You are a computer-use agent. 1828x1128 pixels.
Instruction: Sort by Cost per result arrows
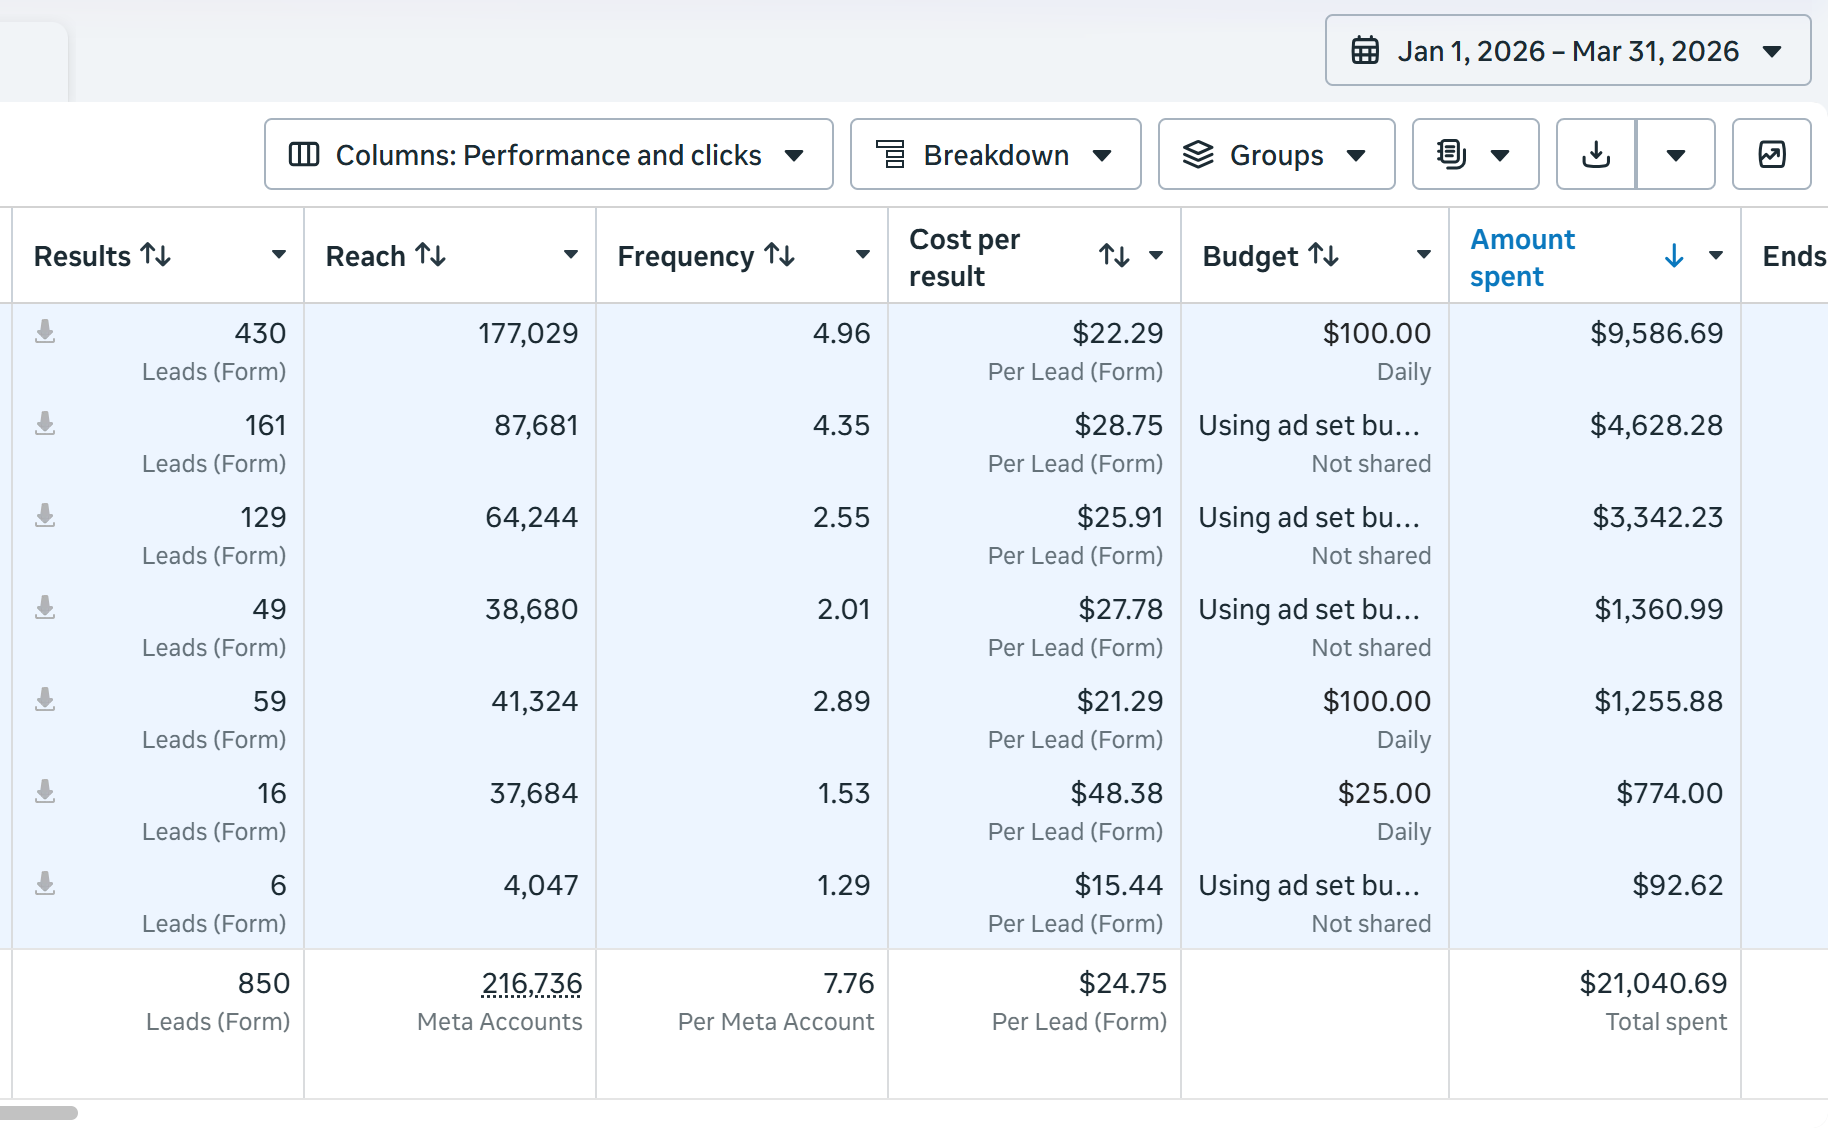1114,256
